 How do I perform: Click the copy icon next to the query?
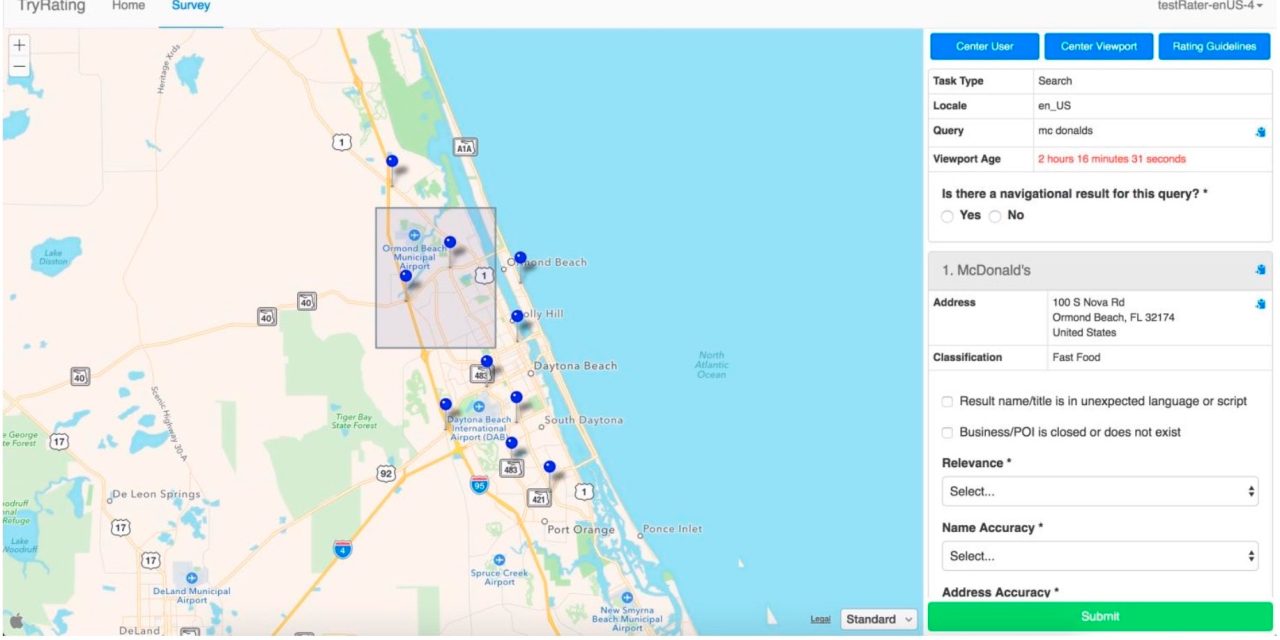[x=1260, y=131]
